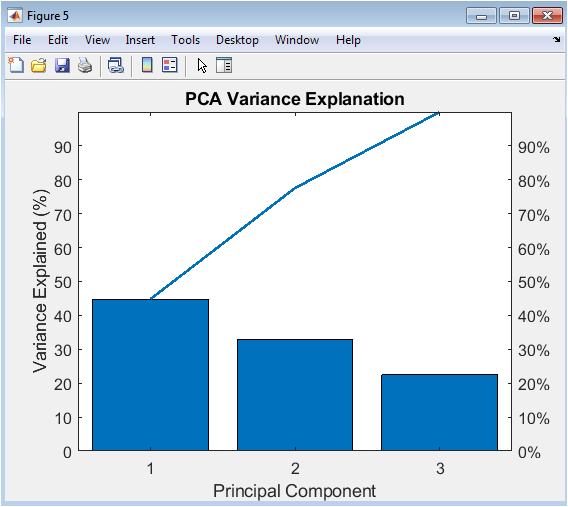The height and width of the screenshot is (507, 568).
Task: Open the Help menu
Action: click(x=348, y=40)
